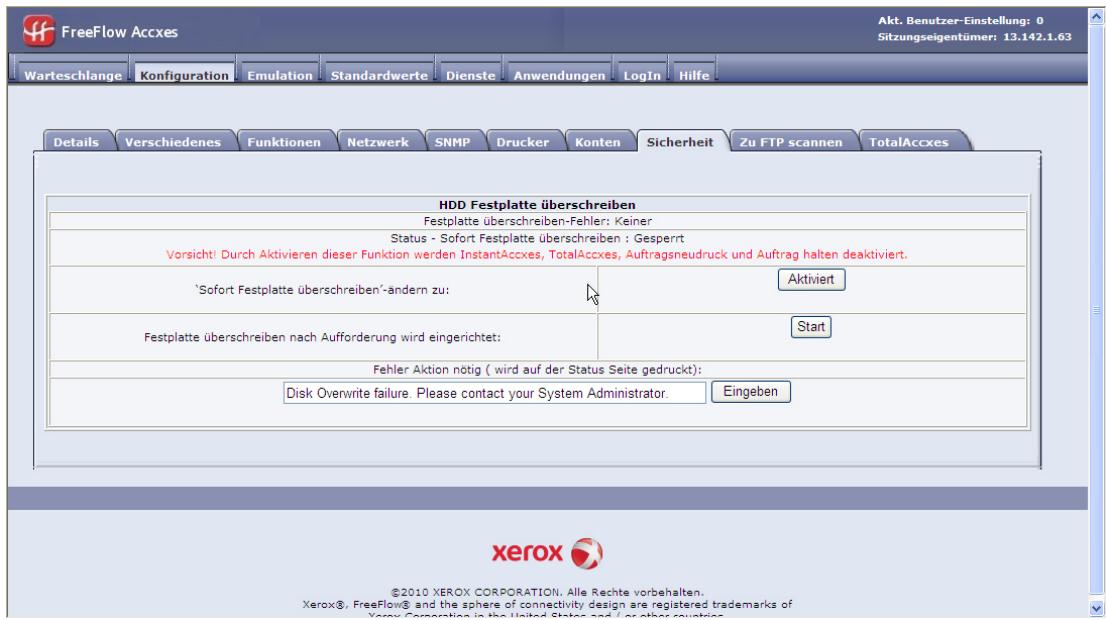Click the red 'Vorsicht!' warning text
Screen dimensions: 1106x620
coord(537,255)
